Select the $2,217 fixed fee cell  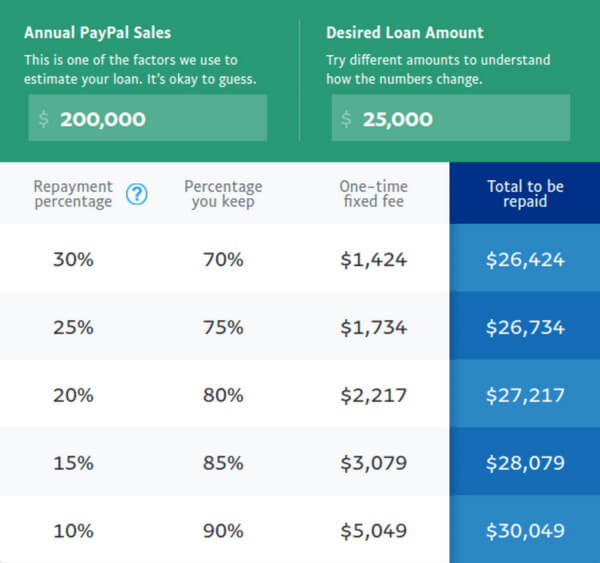[373, 395]
